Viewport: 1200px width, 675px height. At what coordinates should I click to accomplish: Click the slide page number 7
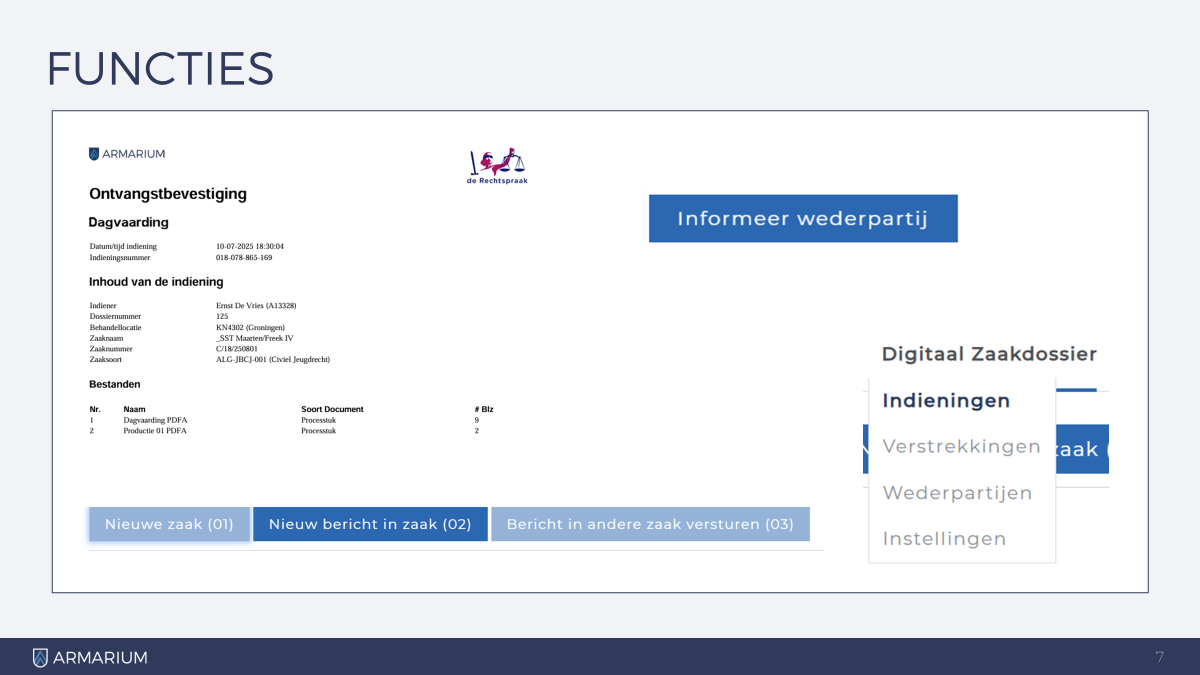tap(1159, 657)
